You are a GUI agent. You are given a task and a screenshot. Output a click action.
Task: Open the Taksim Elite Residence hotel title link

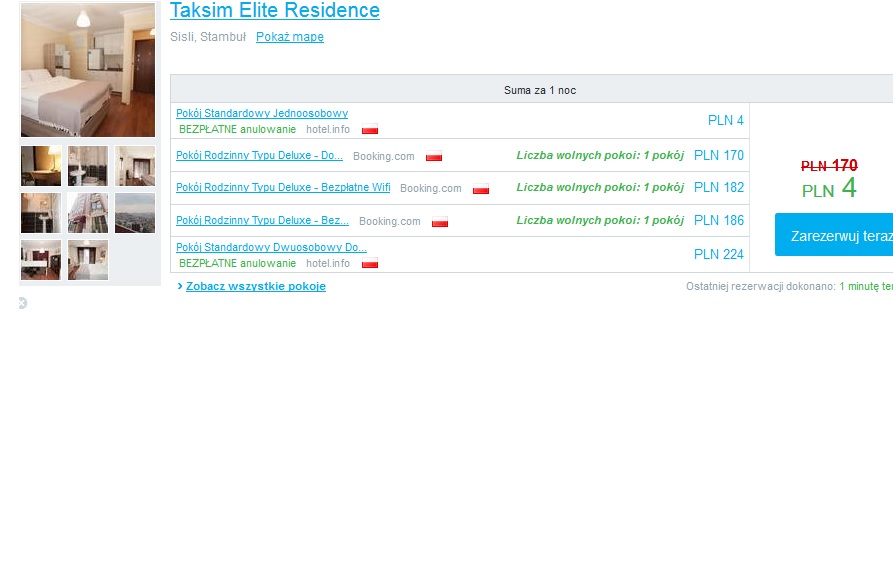tap(275, 10)
